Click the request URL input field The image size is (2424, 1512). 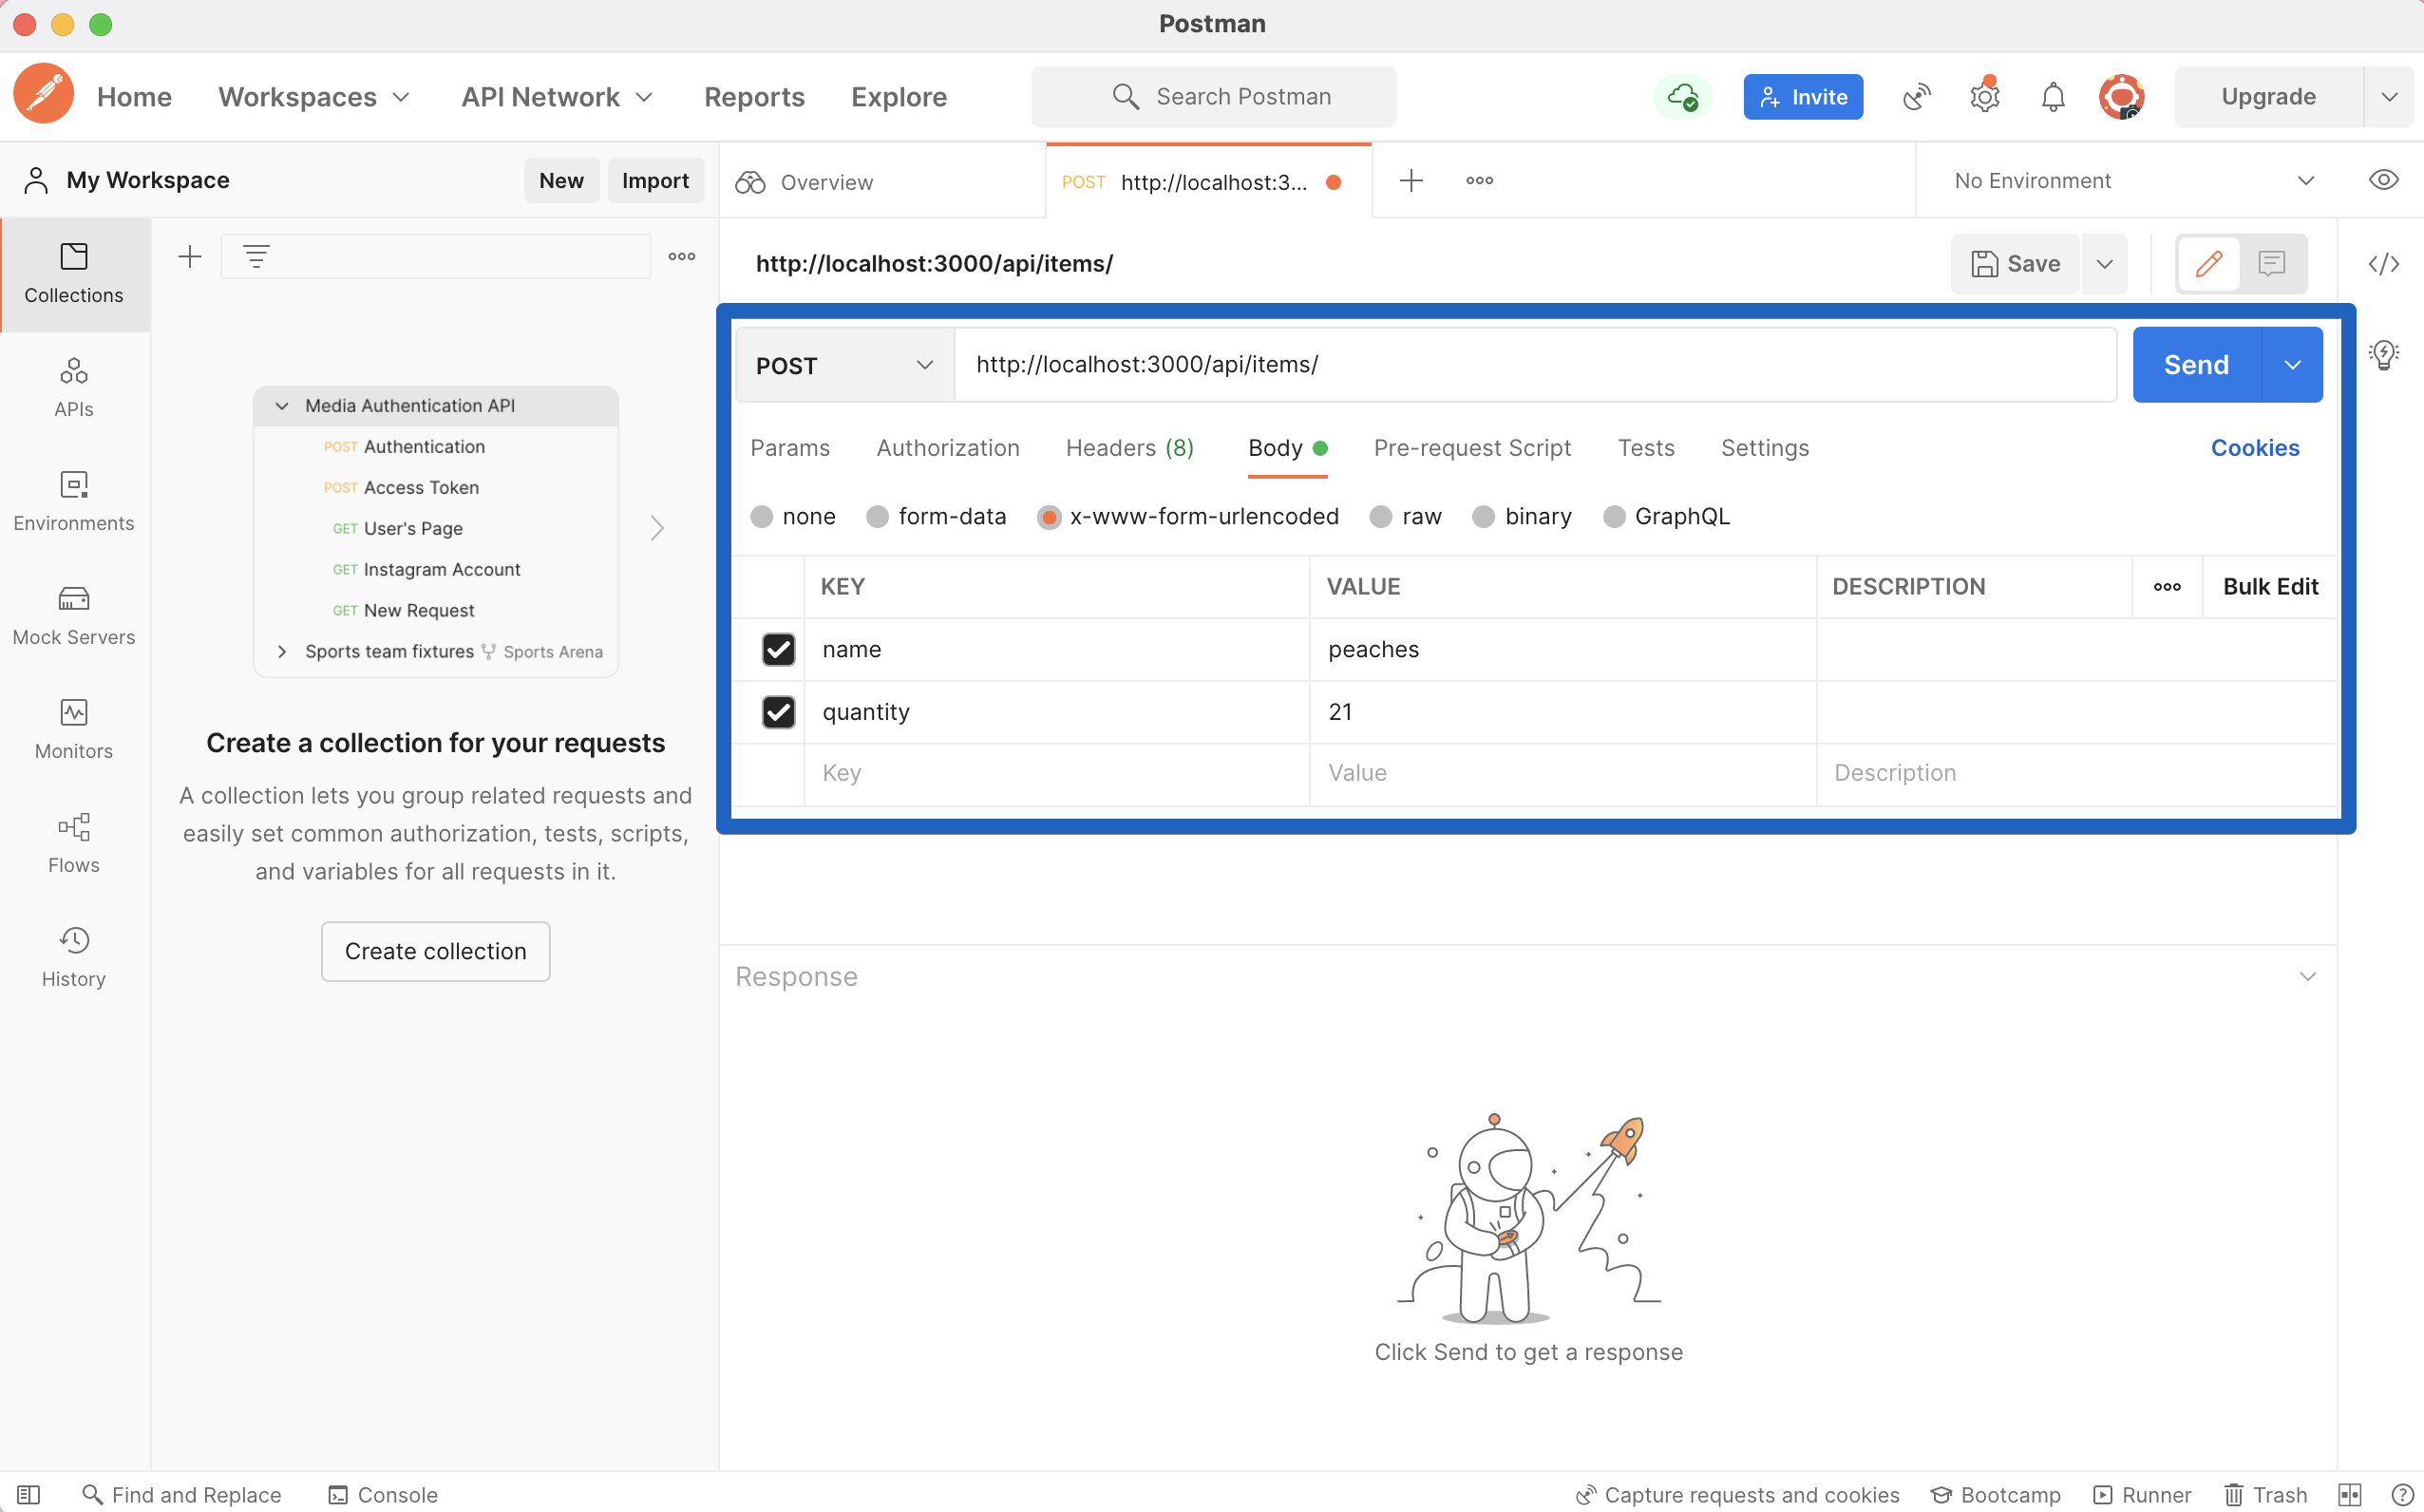(1400, 364)
